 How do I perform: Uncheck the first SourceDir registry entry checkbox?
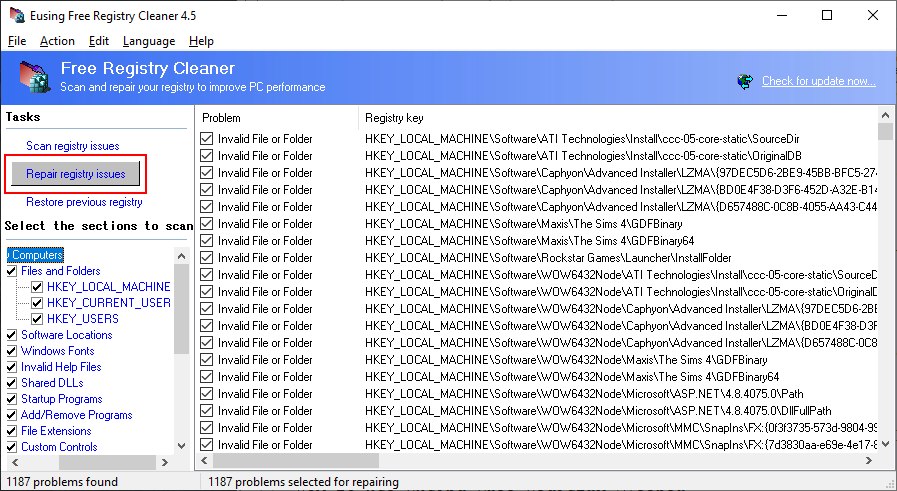[x=207, y=139]
